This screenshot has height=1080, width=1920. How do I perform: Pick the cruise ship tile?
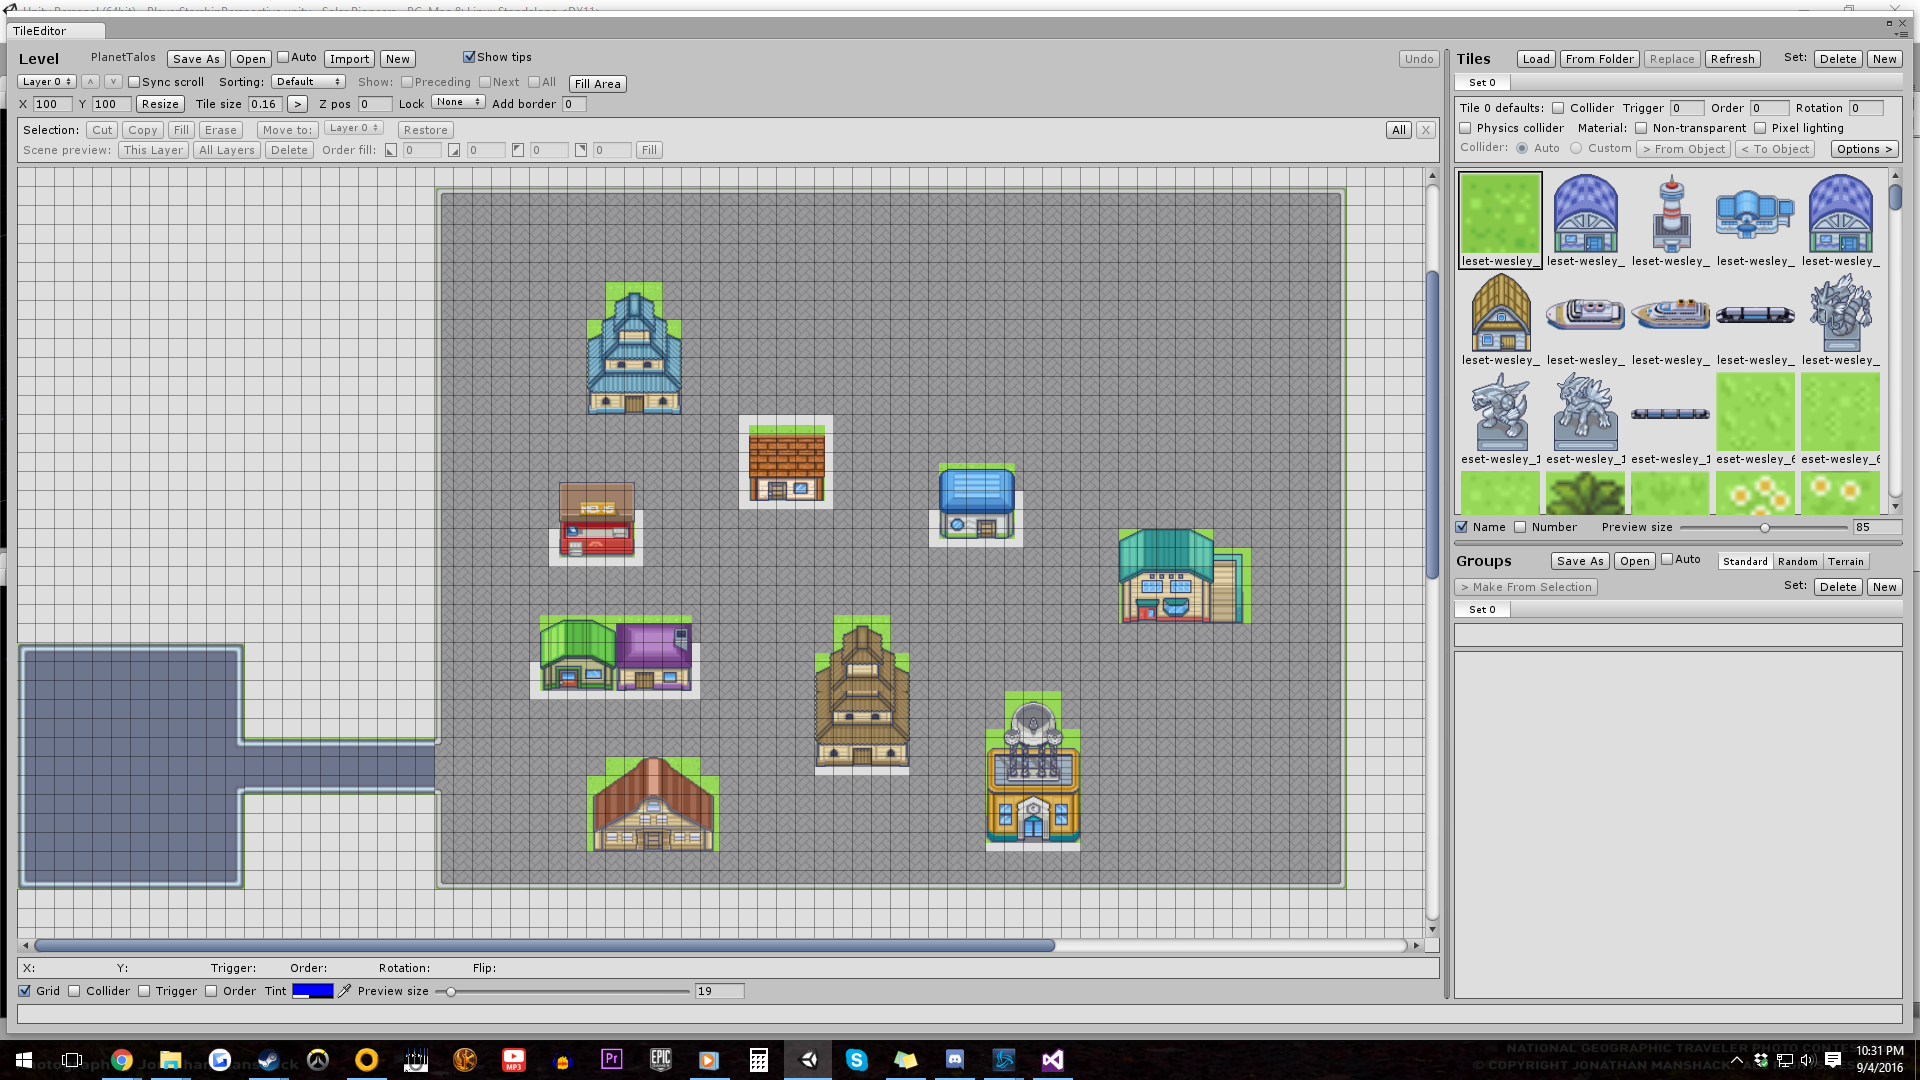1670,313
